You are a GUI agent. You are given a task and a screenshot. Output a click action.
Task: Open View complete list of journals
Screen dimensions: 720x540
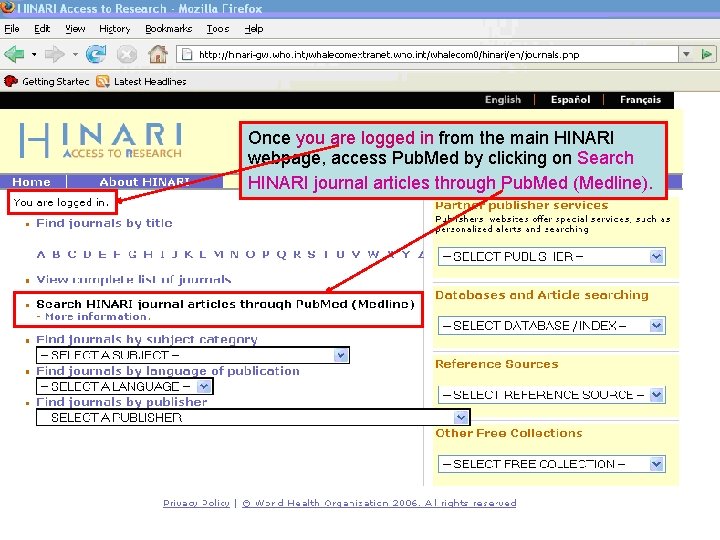tap(134, 279)
